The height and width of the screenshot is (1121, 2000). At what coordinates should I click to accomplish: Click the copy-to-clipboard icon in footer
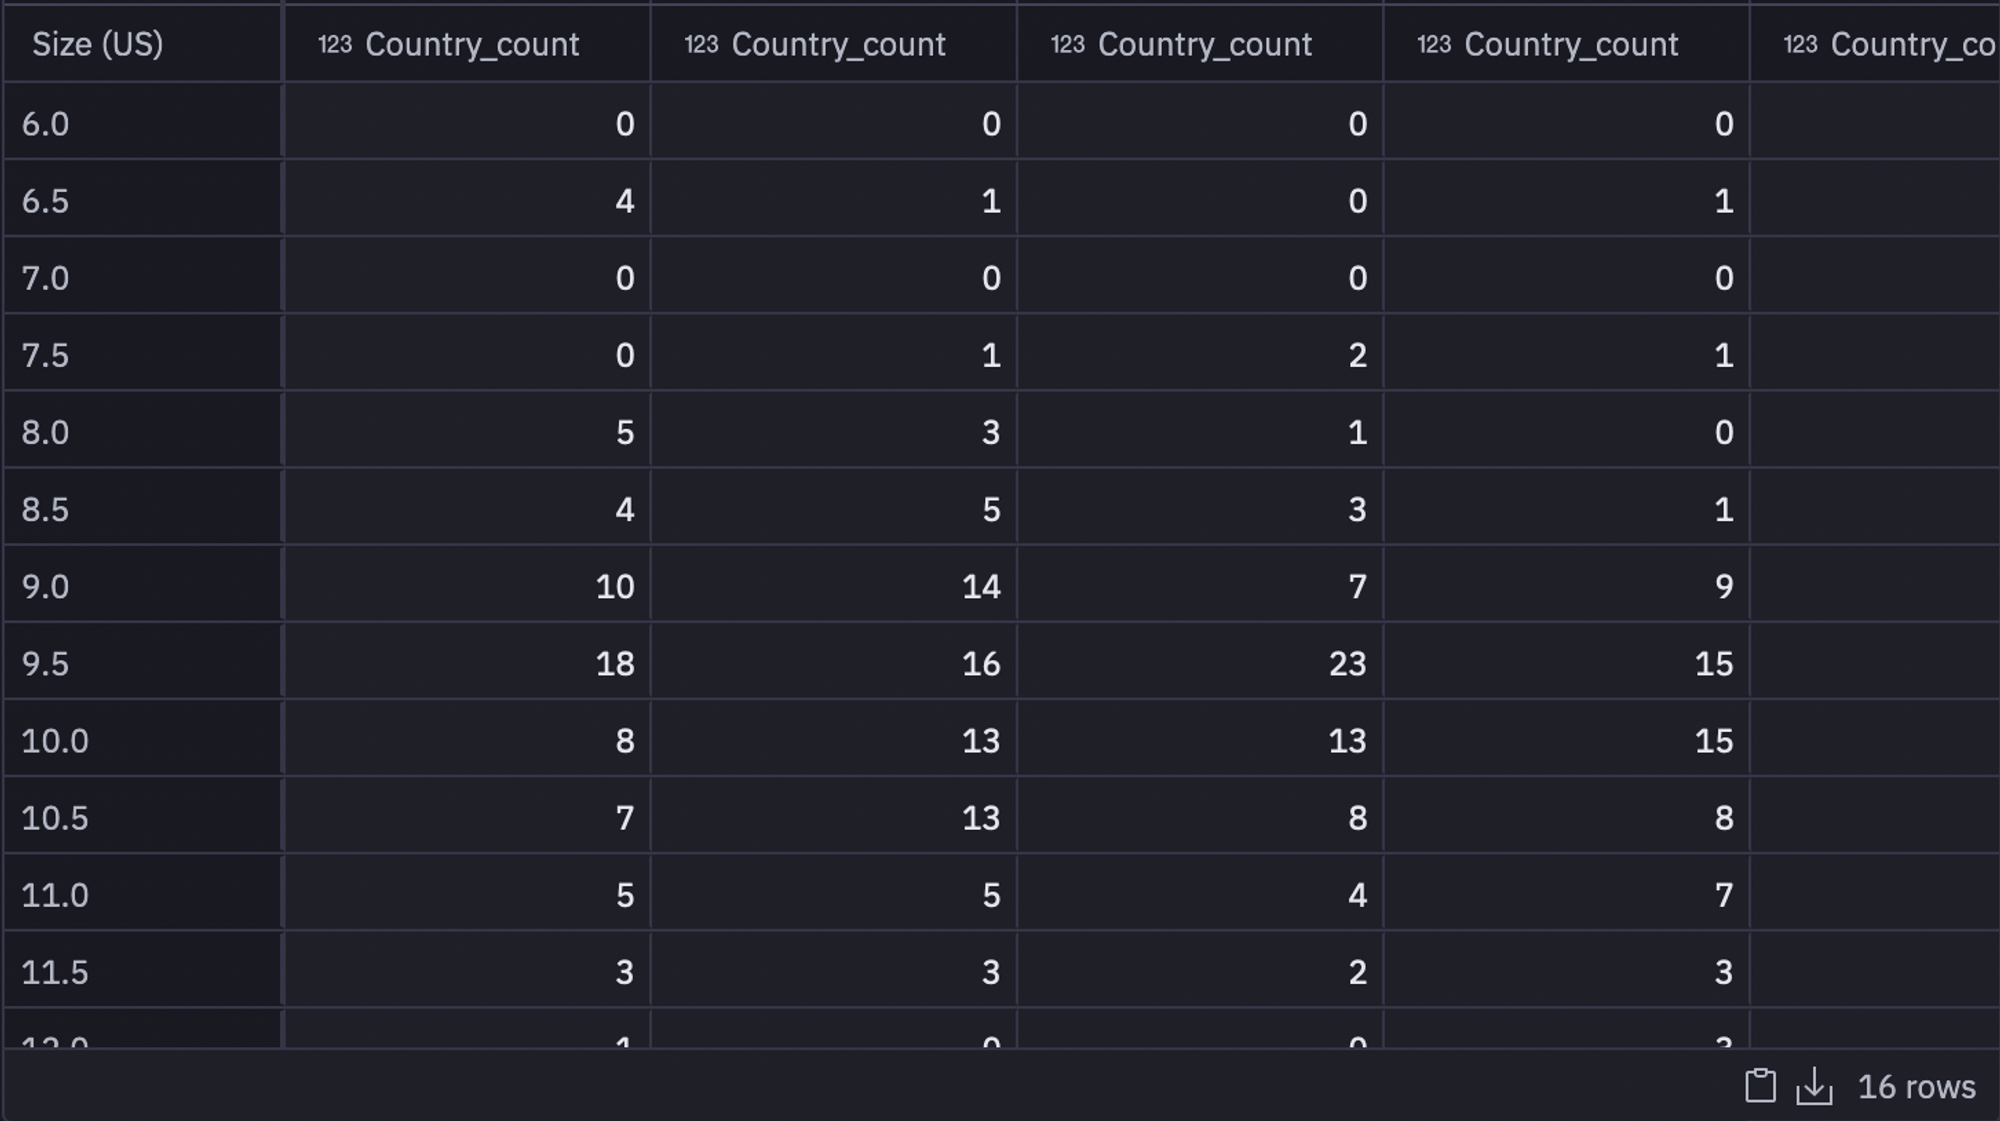[x=1760, y=1086]
